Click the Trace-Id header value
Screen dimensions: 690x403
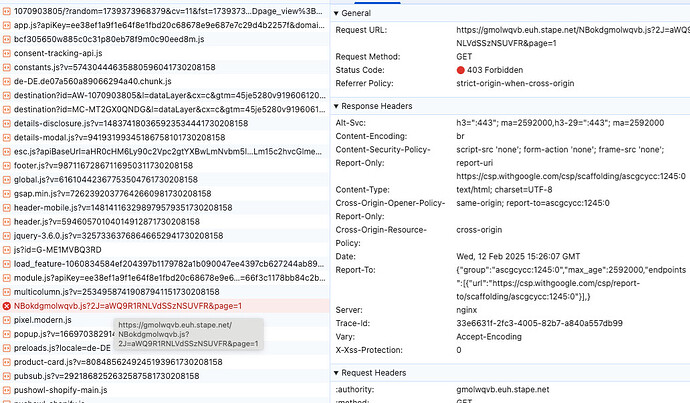pos(540,323)
